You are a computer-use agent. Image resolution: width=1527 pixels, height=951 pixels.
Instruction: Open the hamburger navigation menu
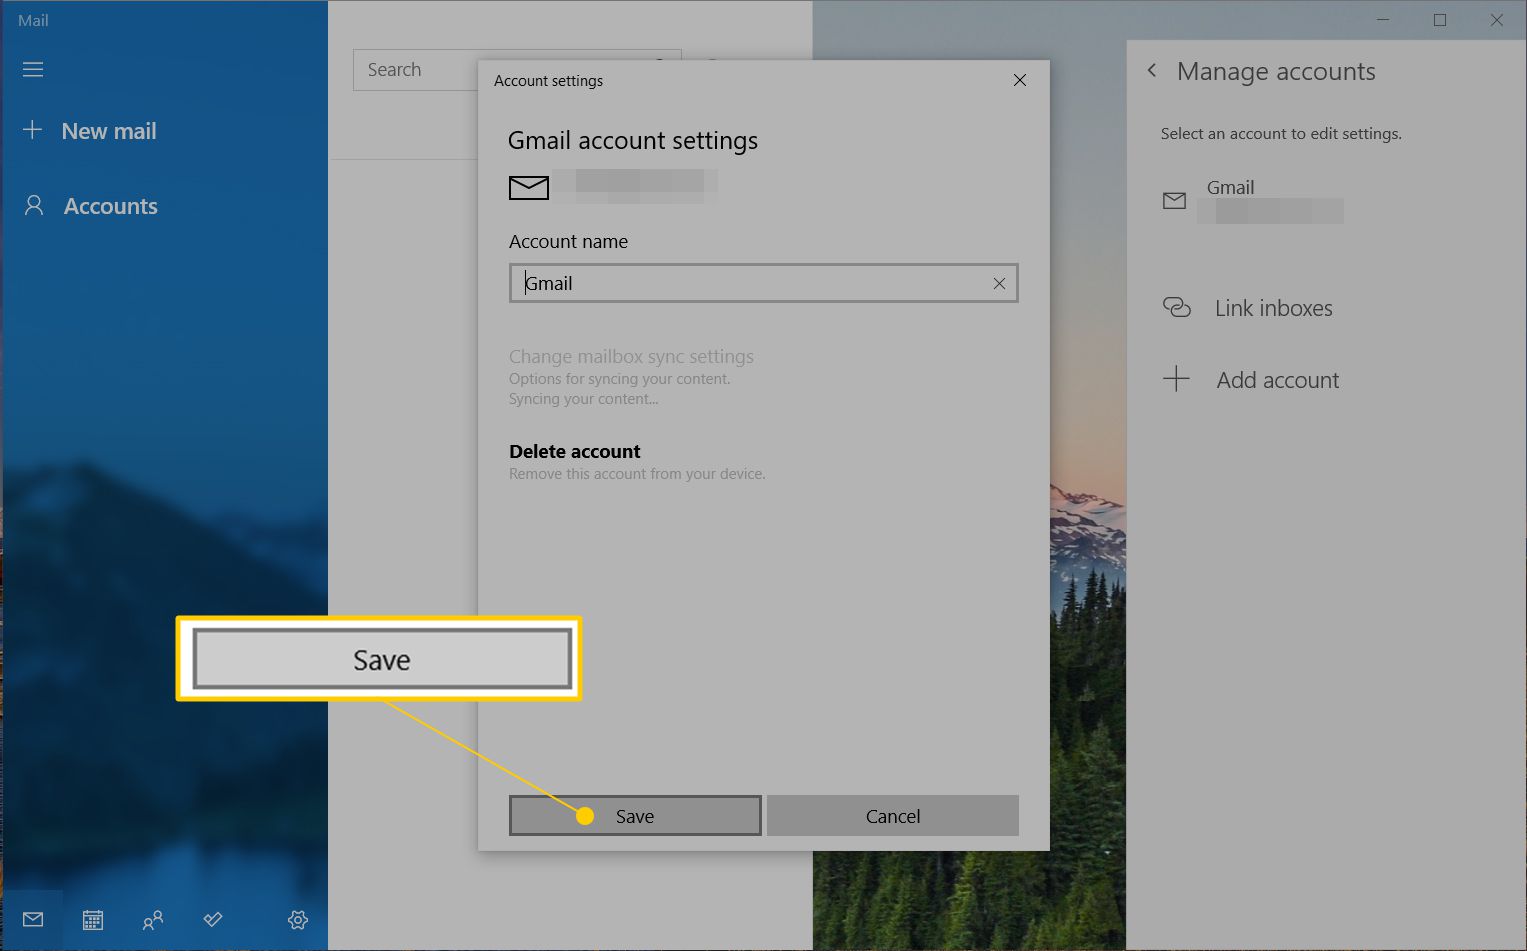click(33, 69)
